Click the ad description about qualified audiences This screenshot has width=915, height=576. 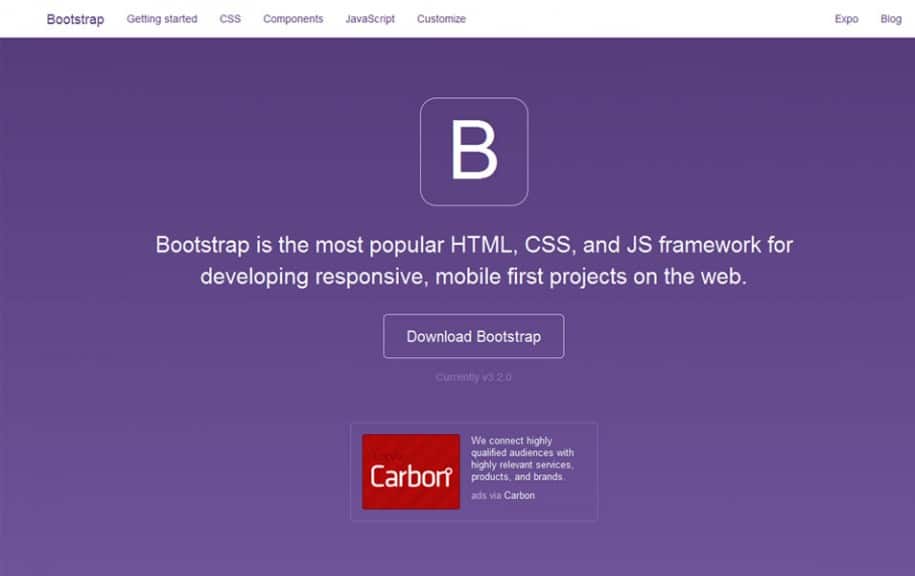[x=522, y=459]
